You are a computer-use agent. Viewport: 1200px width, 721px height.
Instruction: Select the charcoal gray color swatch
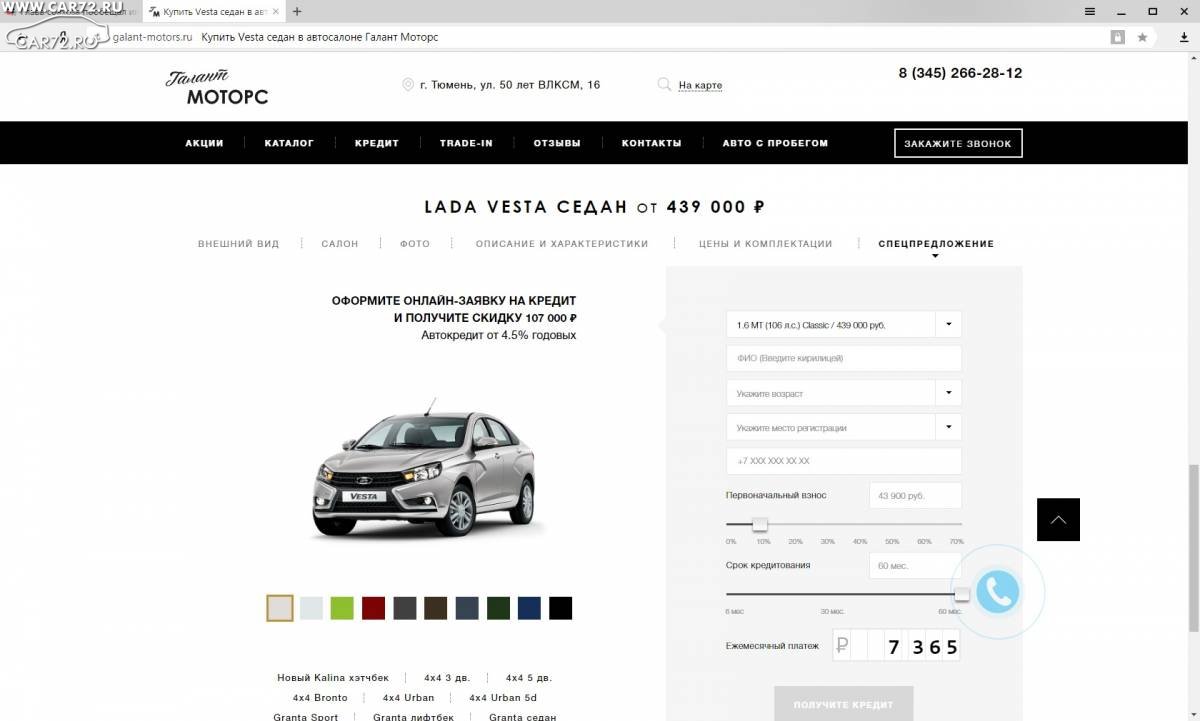coord(405,608)
